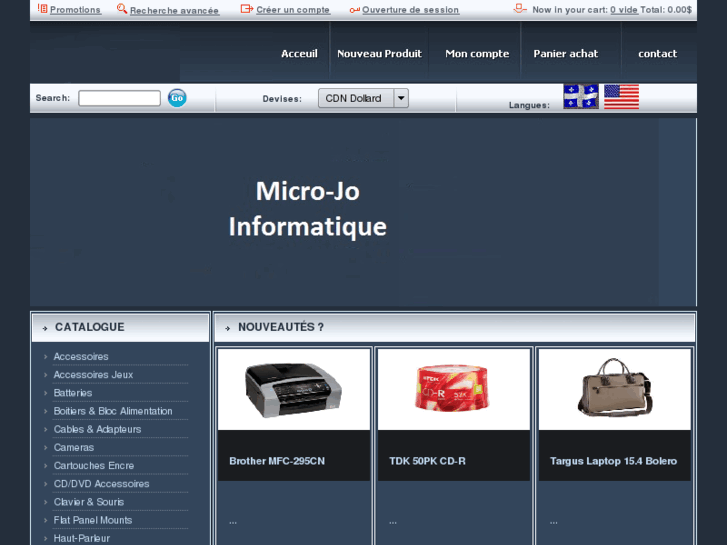
Task: Switch language with the Quebec flag
Action: coord(580,97)
